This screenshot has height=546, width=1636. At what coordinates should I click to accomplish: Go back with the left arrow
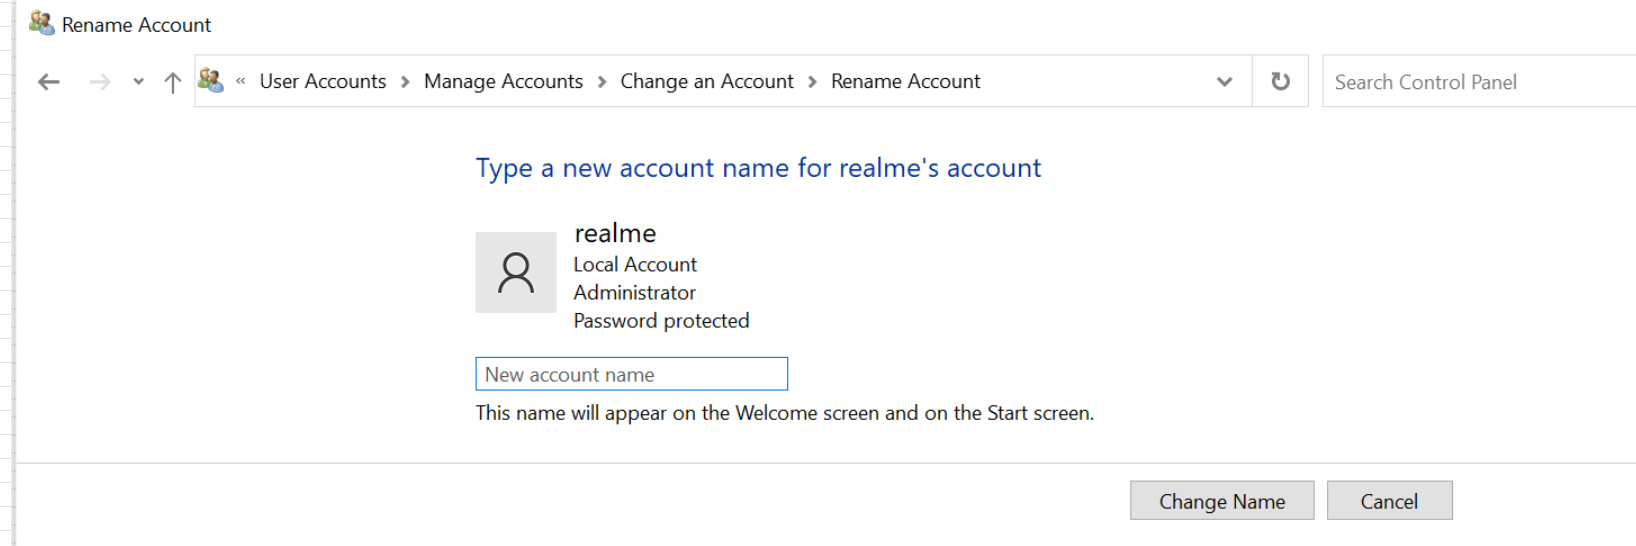coord(48,82)
